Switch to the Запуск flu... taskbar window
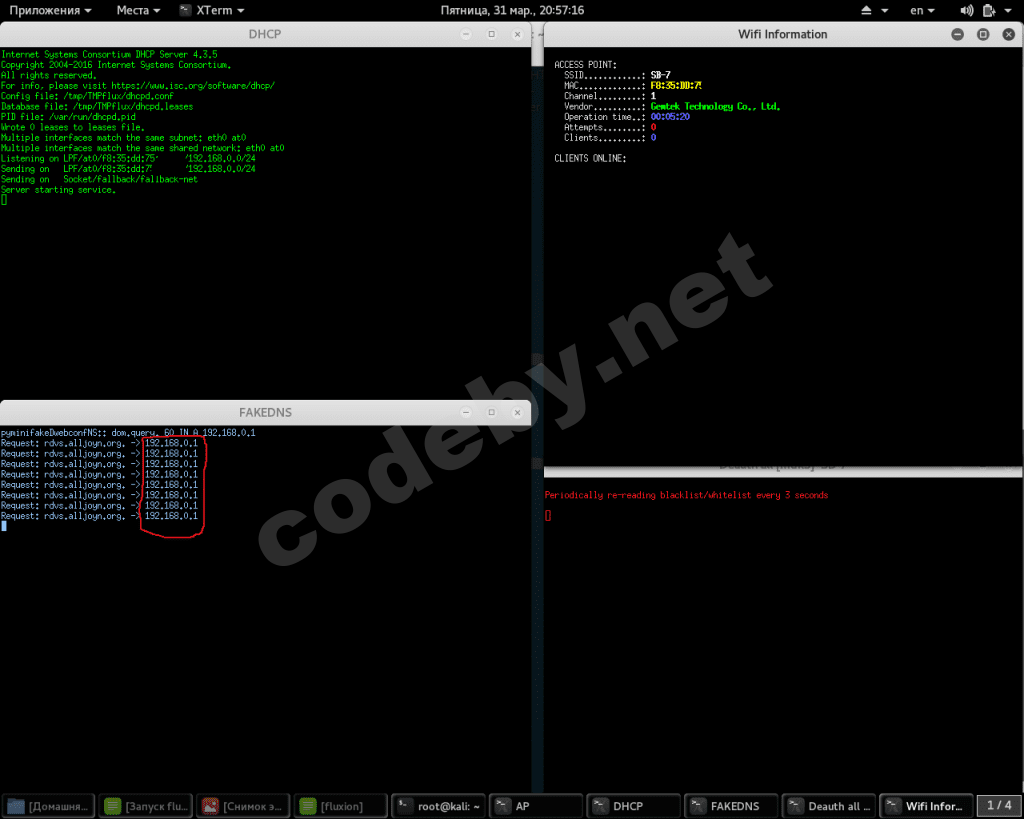 point(146,806)
